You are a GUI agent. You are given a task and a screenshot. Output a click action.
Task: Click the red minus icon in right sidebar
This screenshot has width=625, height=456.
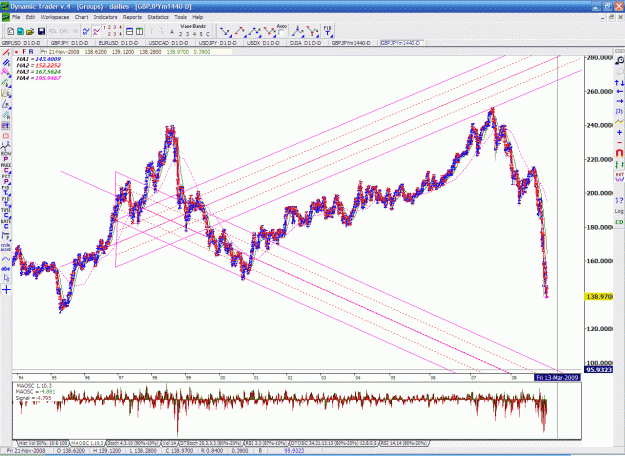coord(619,142)
